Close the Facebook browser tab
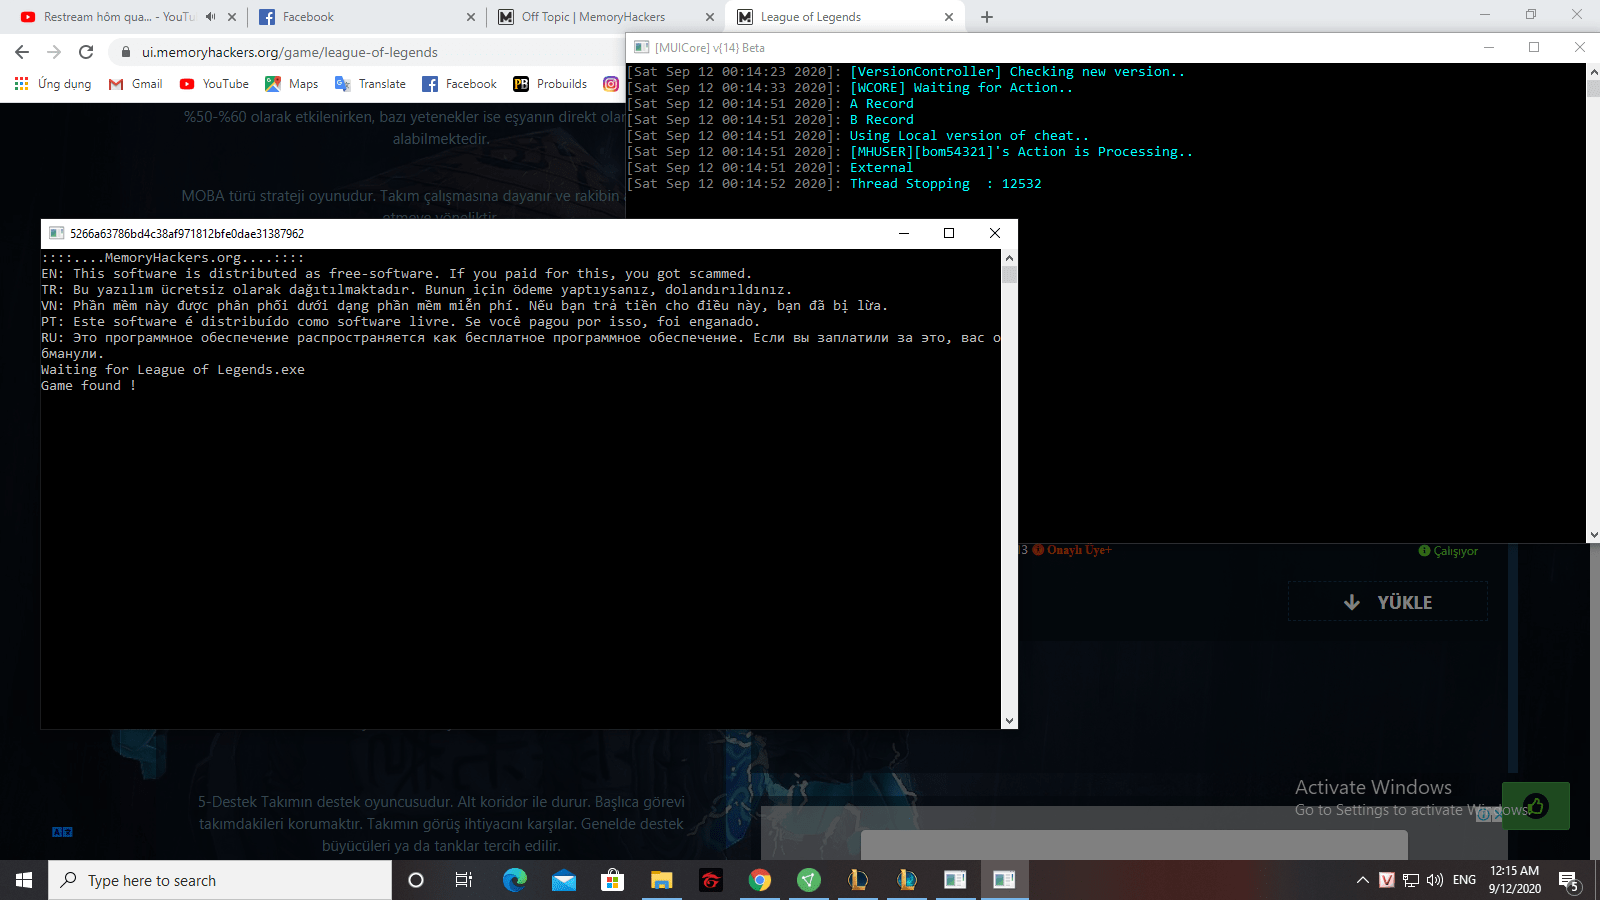This screenshot has height=900, width=1600. (471, 17)
